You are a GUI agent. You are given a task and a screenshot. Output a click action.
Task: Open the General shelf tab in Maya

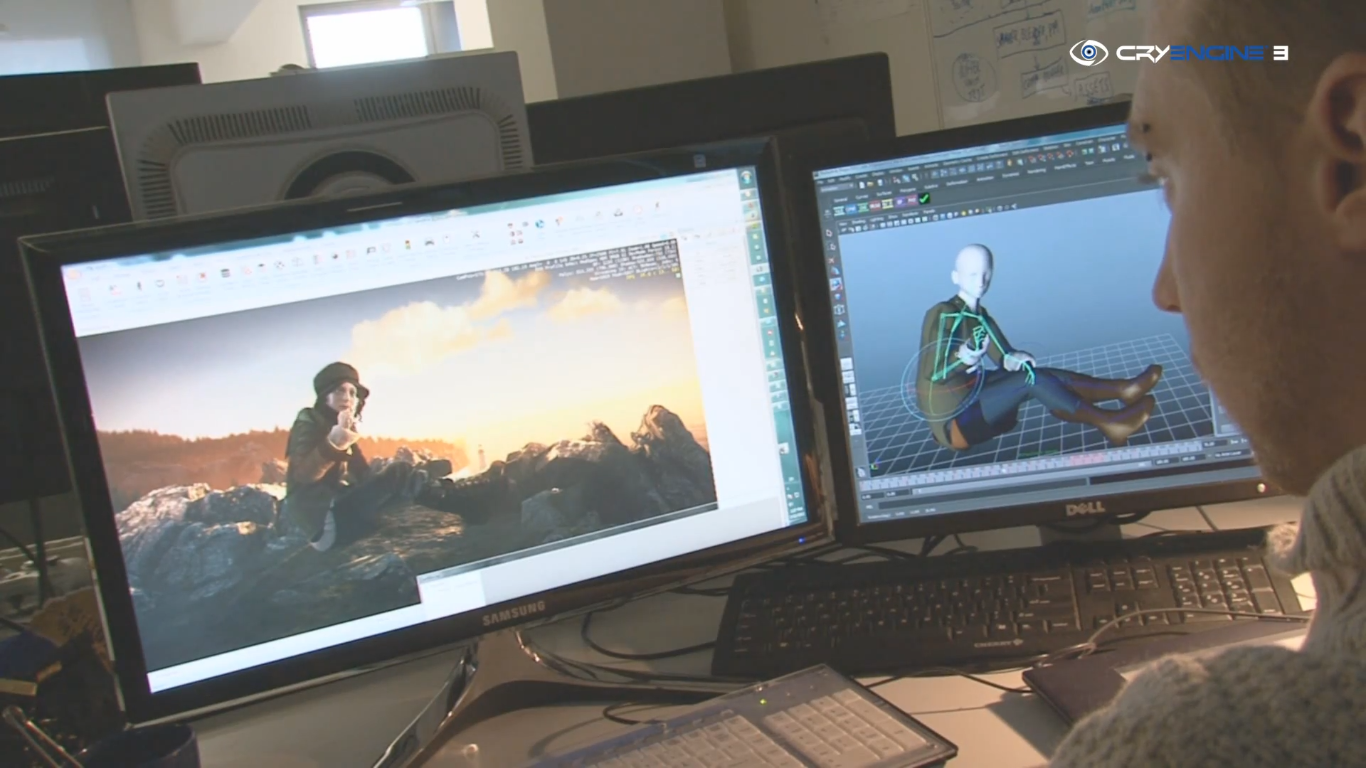pos(840,200)
